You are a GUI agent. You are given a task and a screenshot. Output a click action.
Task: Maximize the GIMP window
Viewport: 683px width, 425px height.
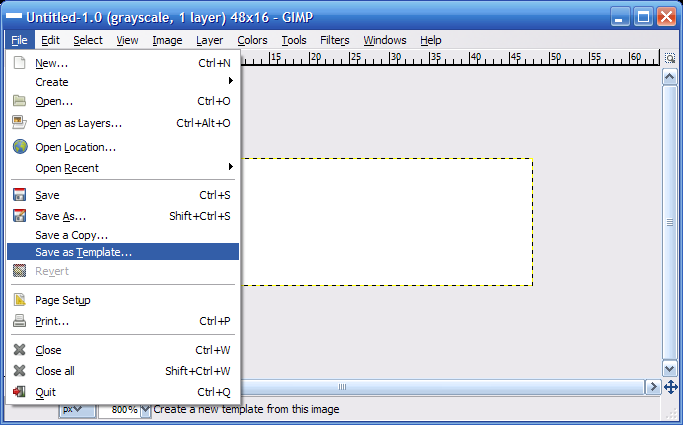click(x=643, y=17)
